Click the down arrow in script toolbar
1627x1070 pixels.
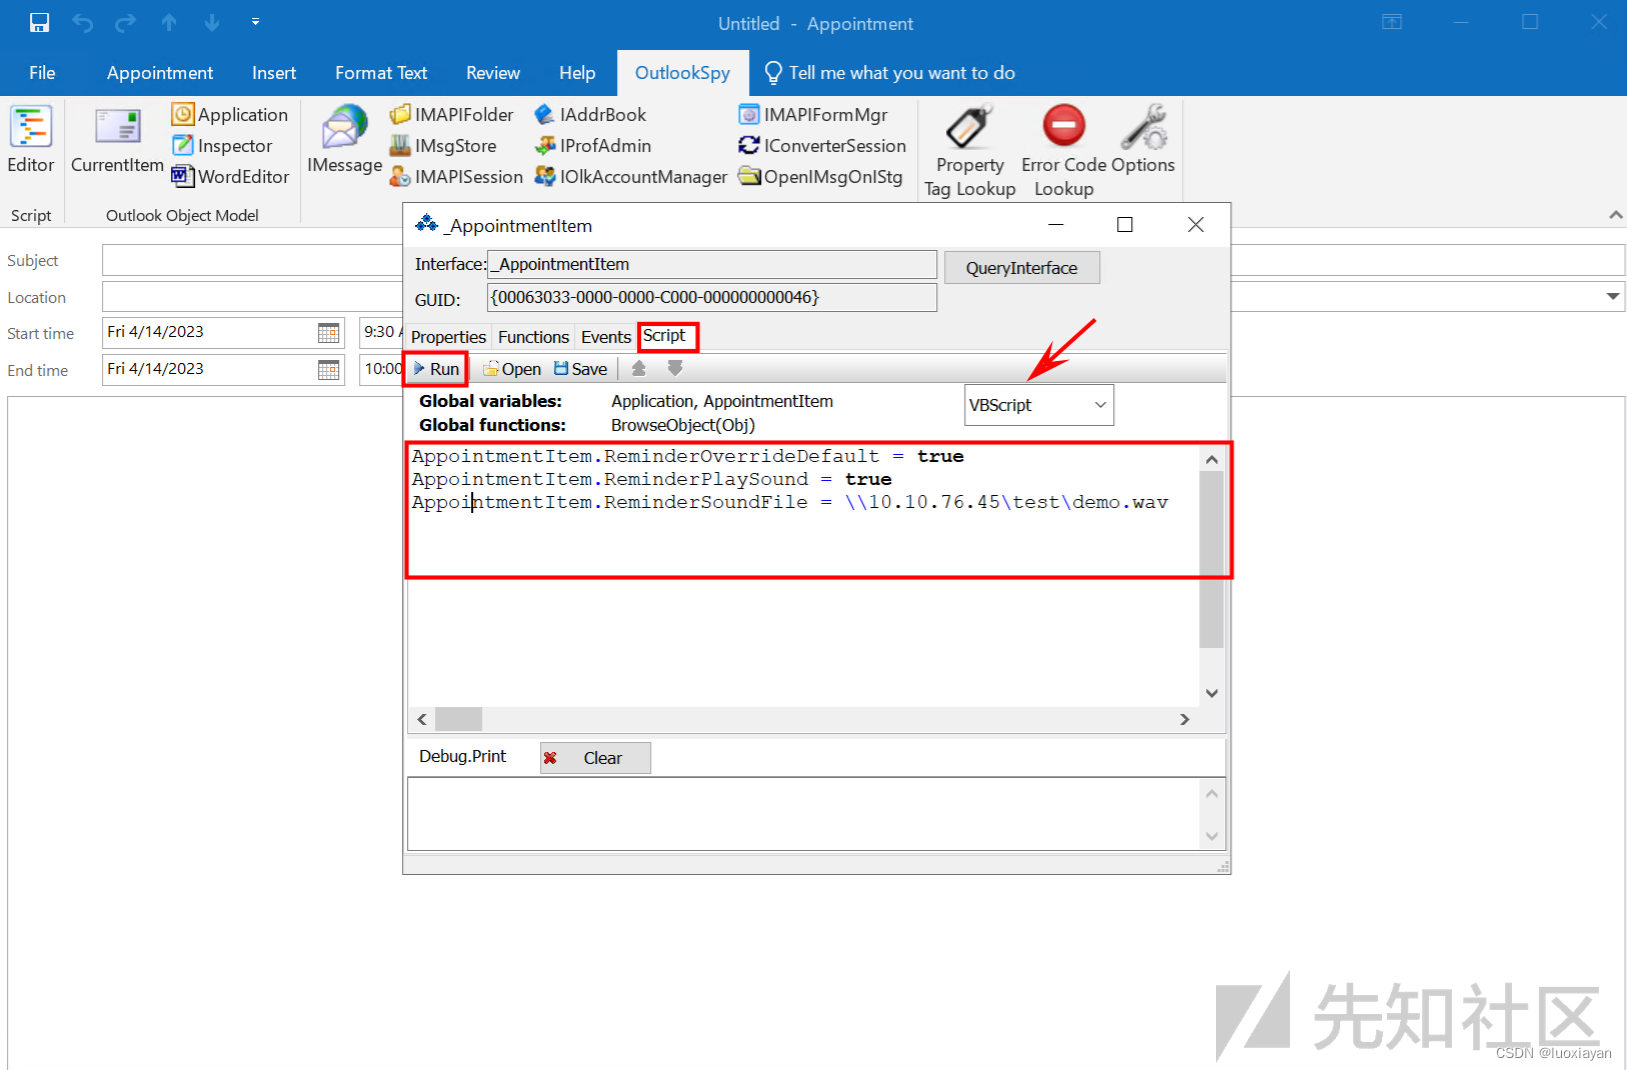pos(675,369)
